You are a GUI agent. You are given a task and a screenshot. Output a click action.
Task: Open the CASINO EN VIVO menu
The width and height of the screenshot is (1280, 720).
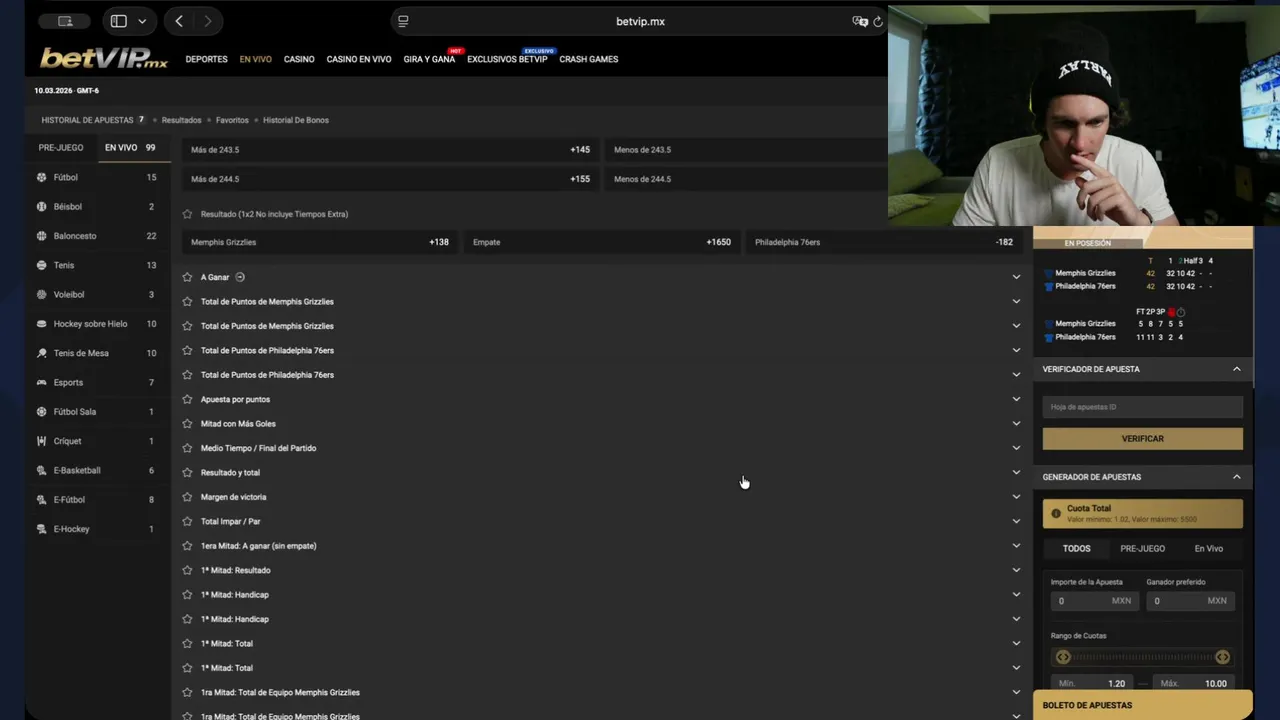point(359,59)
